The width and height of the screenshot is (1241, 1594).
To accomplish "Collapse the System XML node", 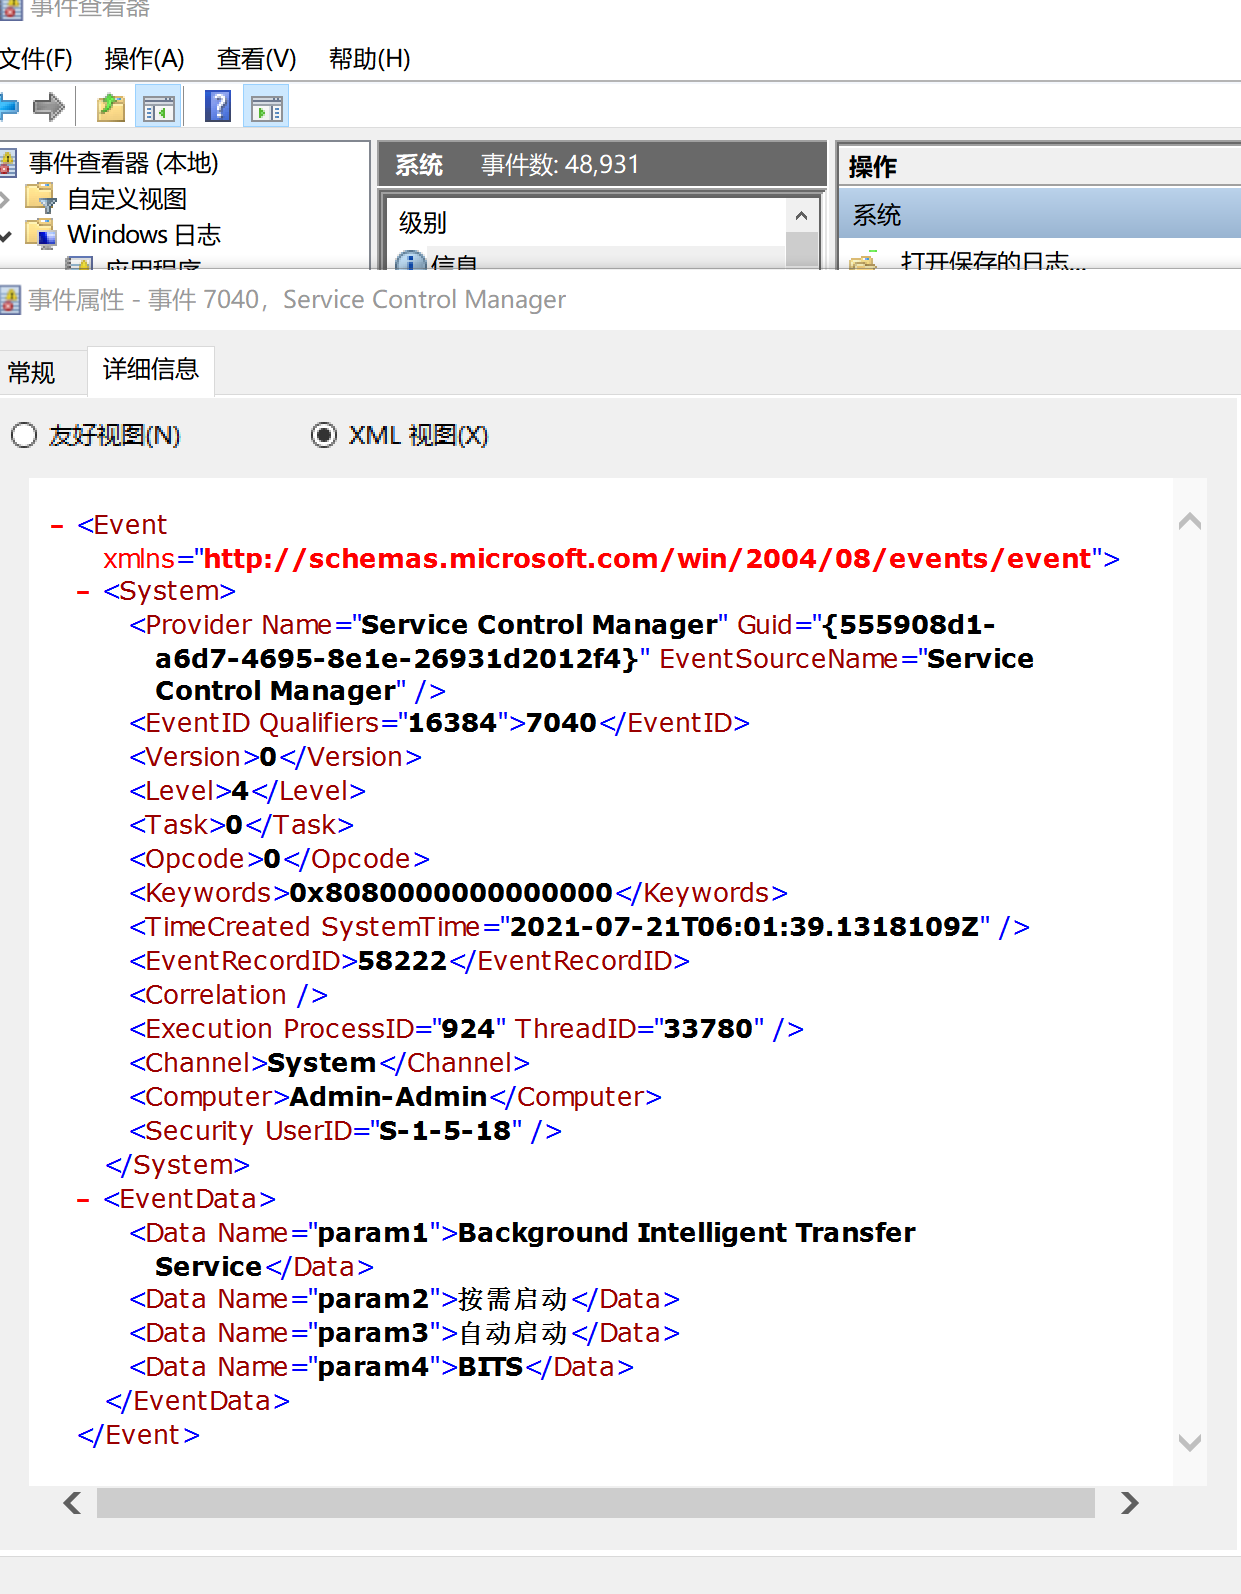I will pos(84,592).
